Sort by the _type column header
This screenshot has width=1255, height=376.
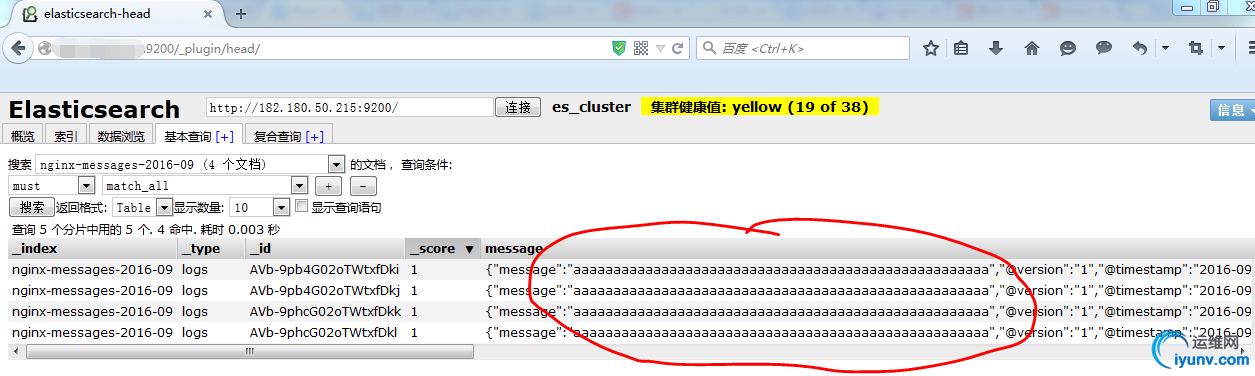point(212,248)
